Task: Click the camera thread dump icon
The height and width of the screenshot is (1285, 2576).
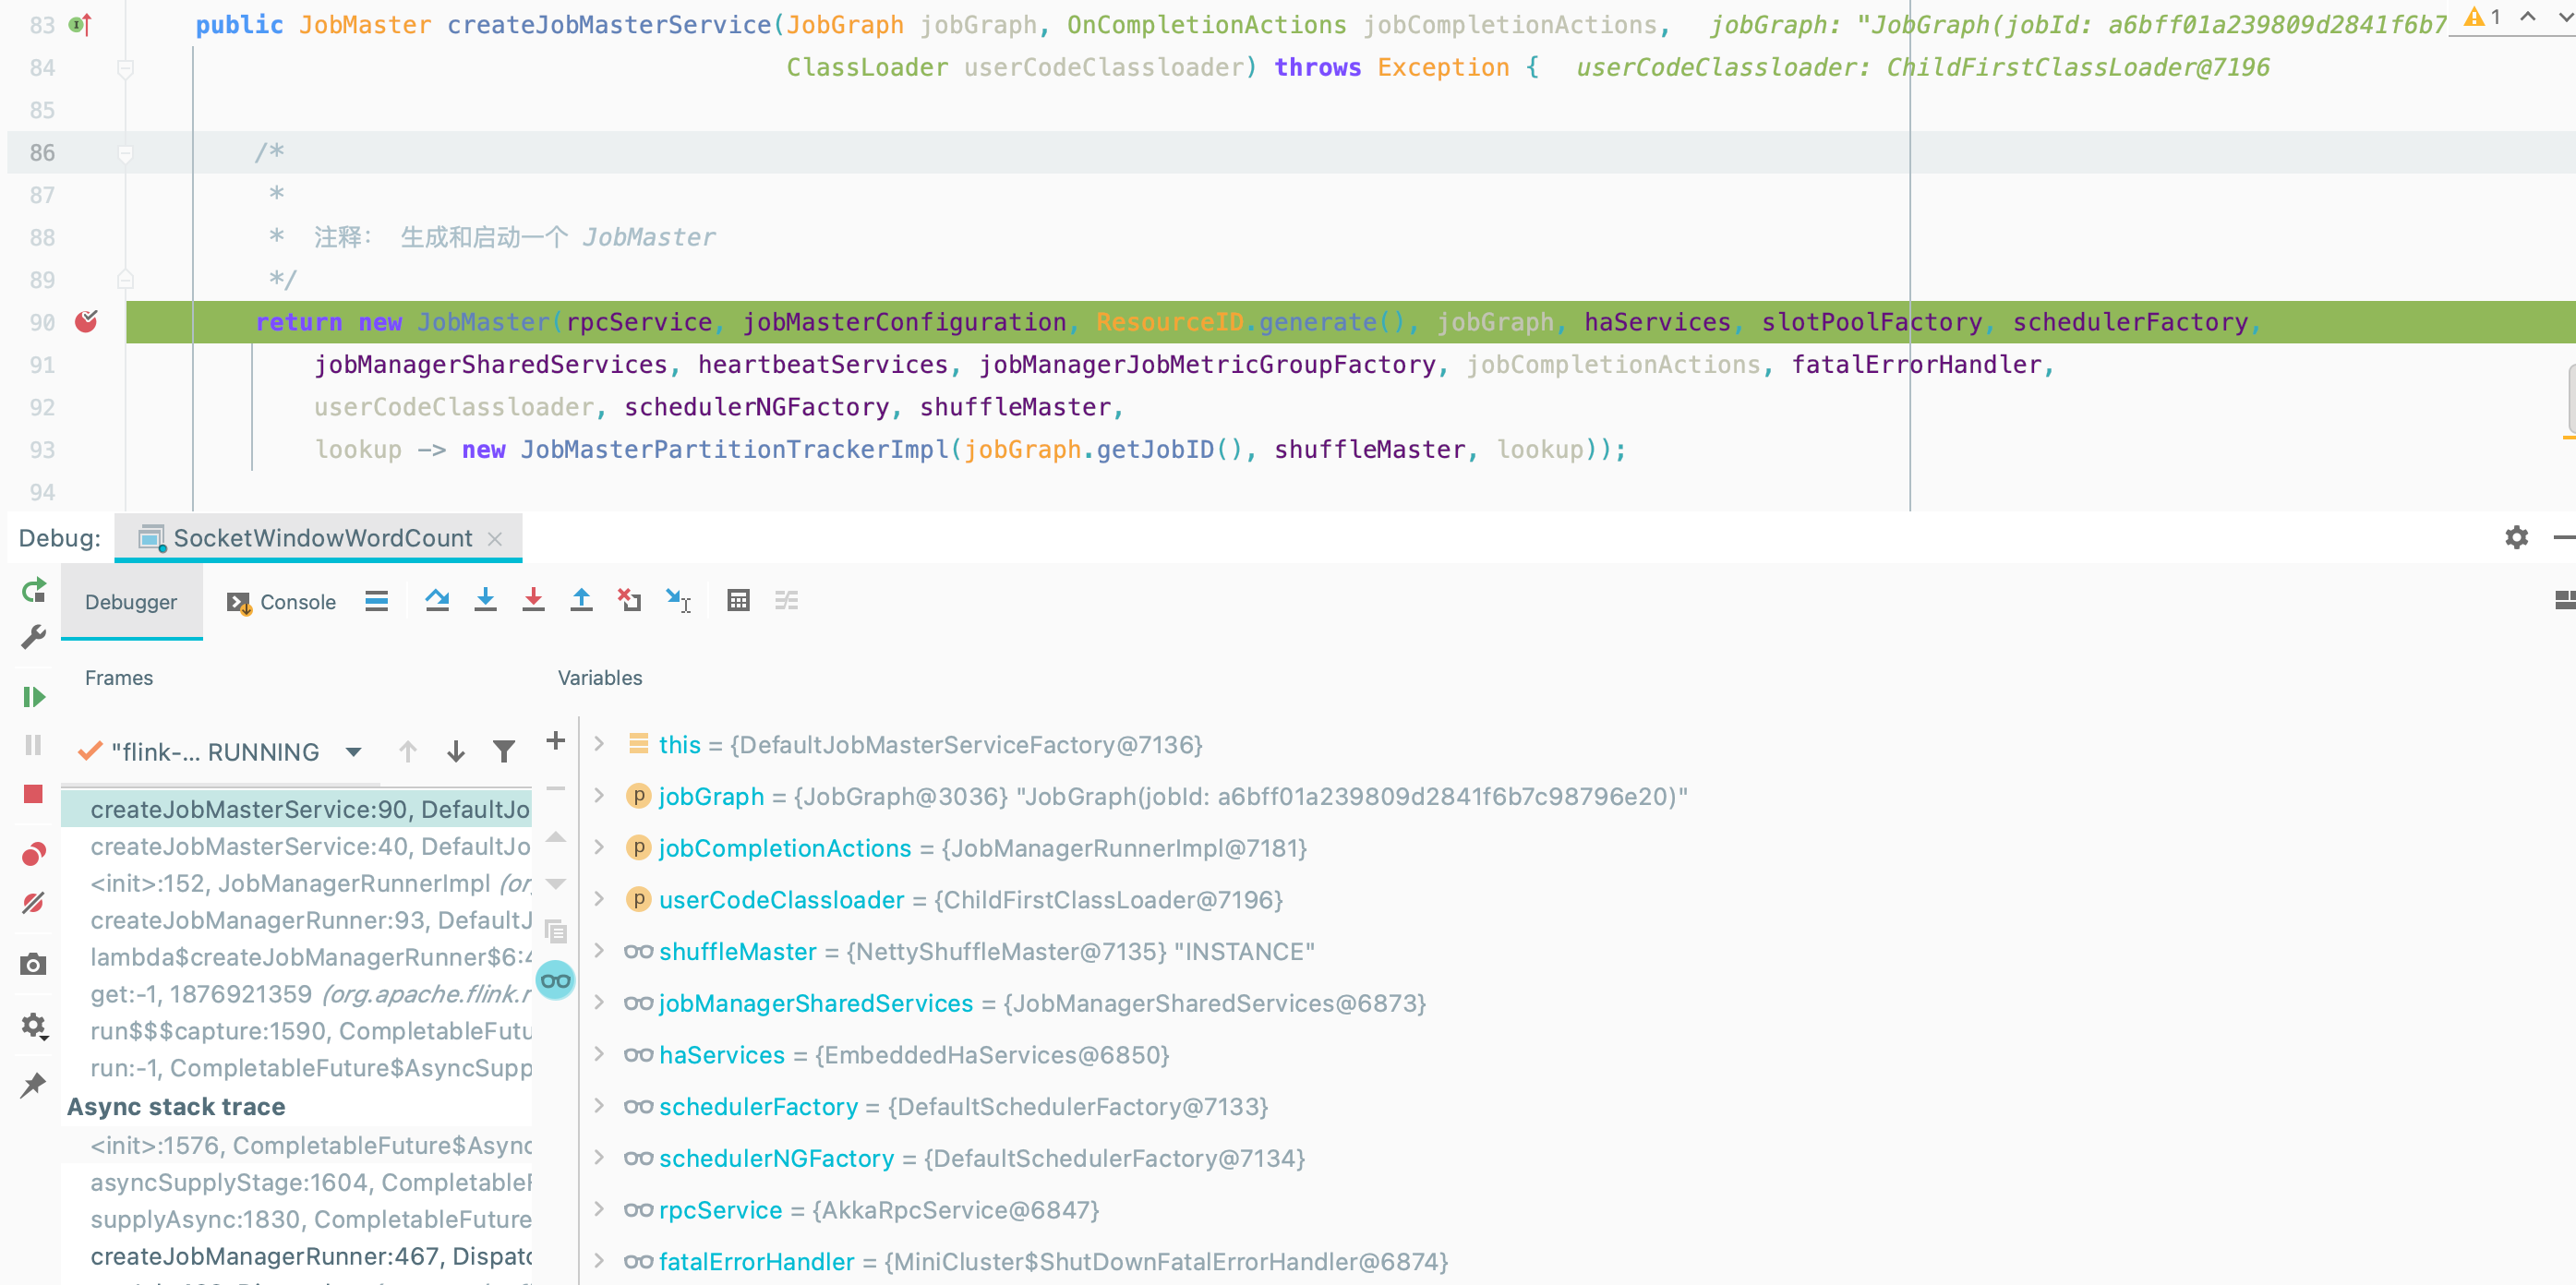Action: [33, 964]
